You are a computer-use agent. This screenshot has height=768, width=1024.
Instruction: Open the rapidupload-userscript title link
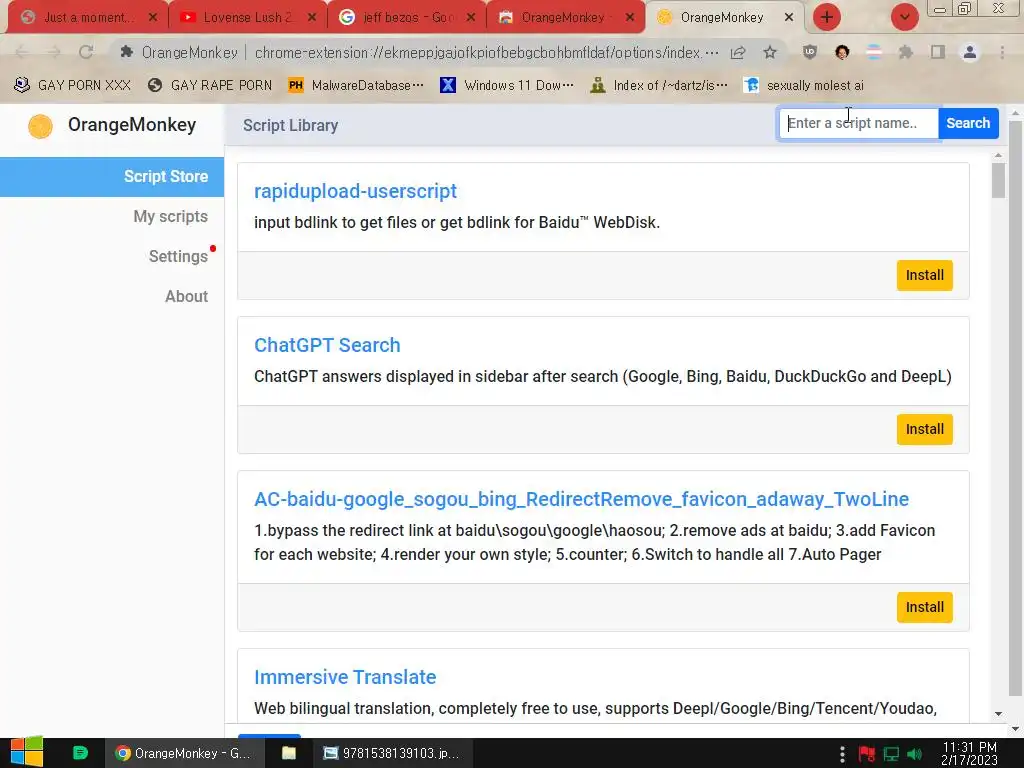point(355,191)
